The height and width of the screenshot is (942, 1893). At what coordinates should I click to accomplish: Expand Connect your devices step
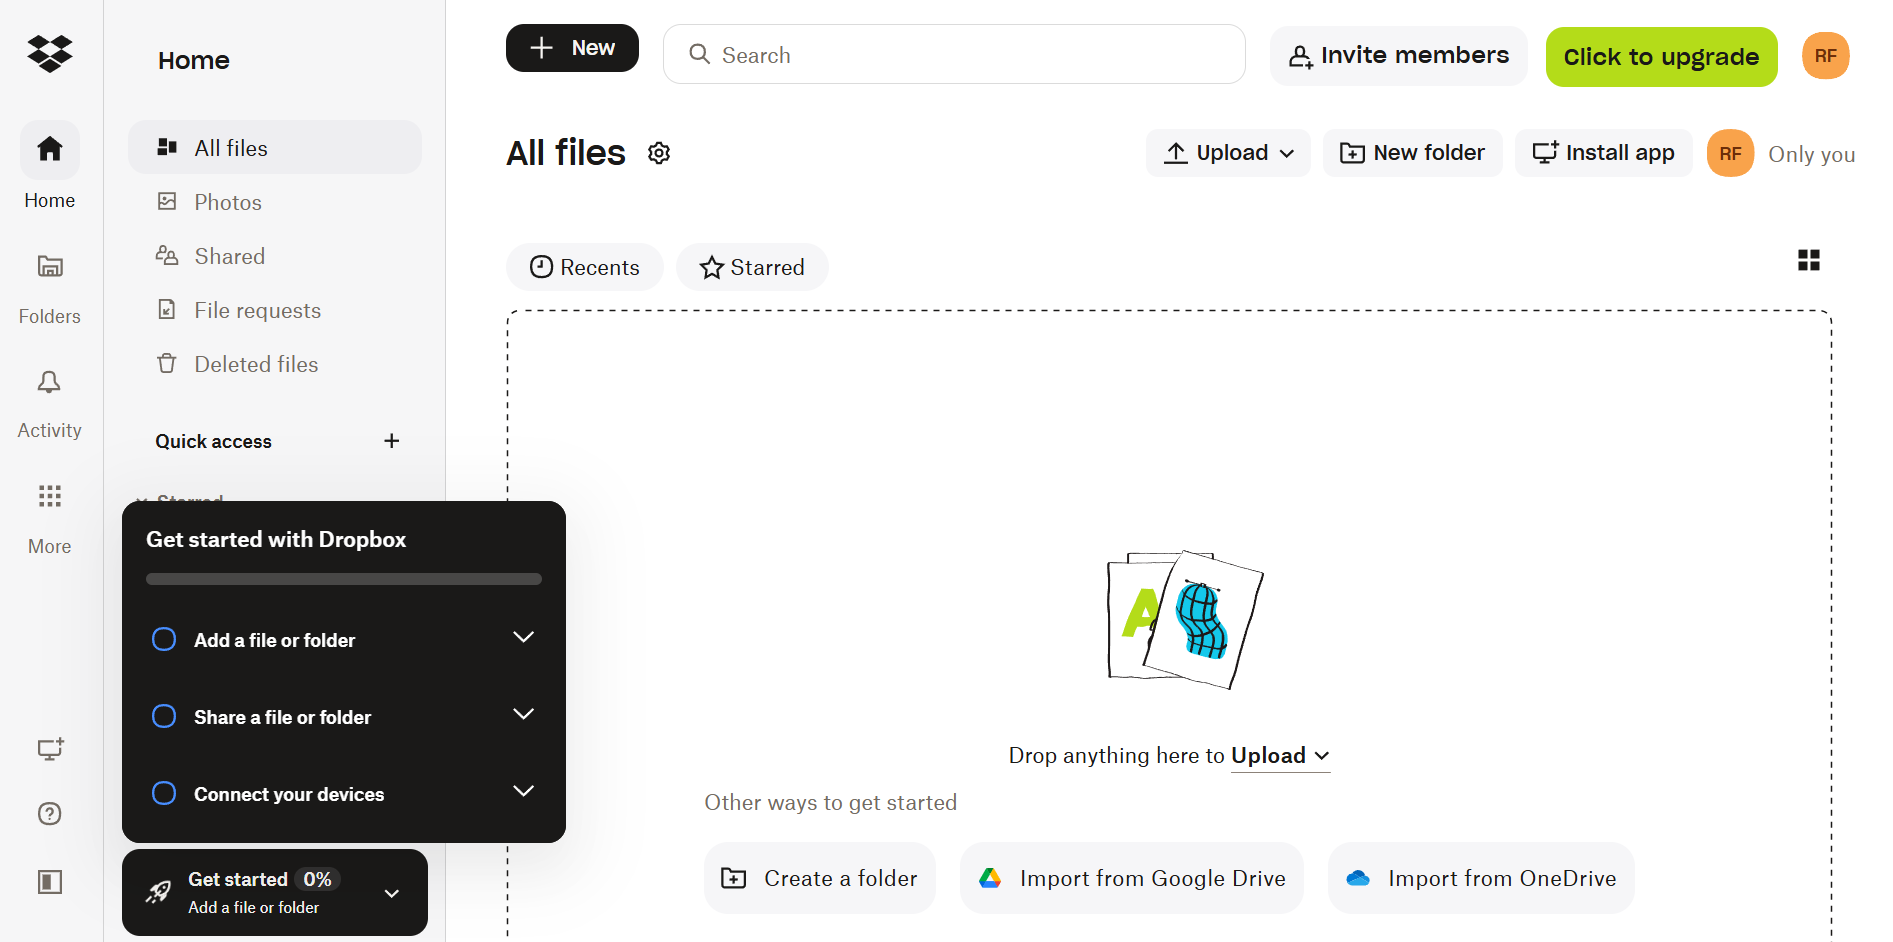click(523, 791)
